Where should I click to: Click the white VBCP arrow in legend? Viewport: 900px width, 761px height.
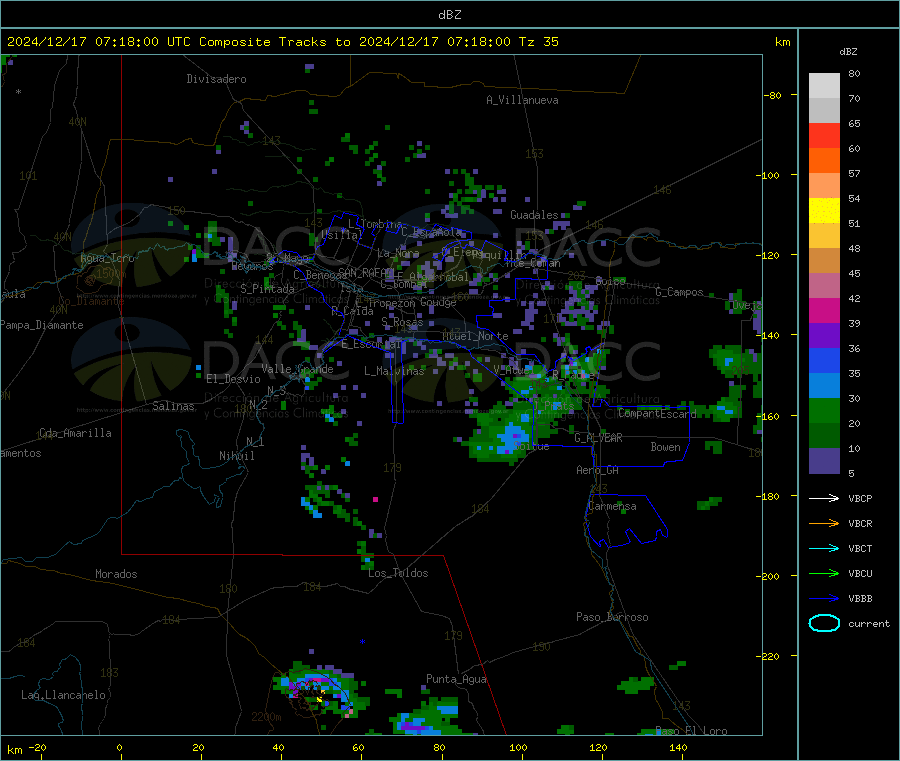point(824,498)
